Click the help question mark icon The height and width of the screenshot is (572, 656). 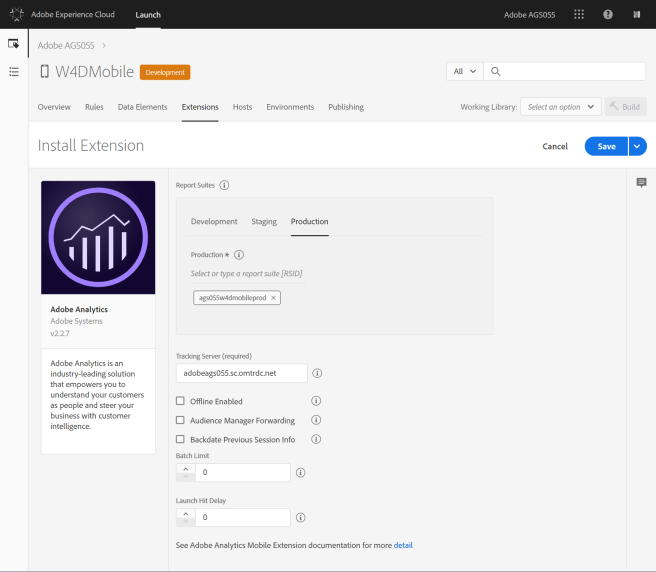point(608,15)
